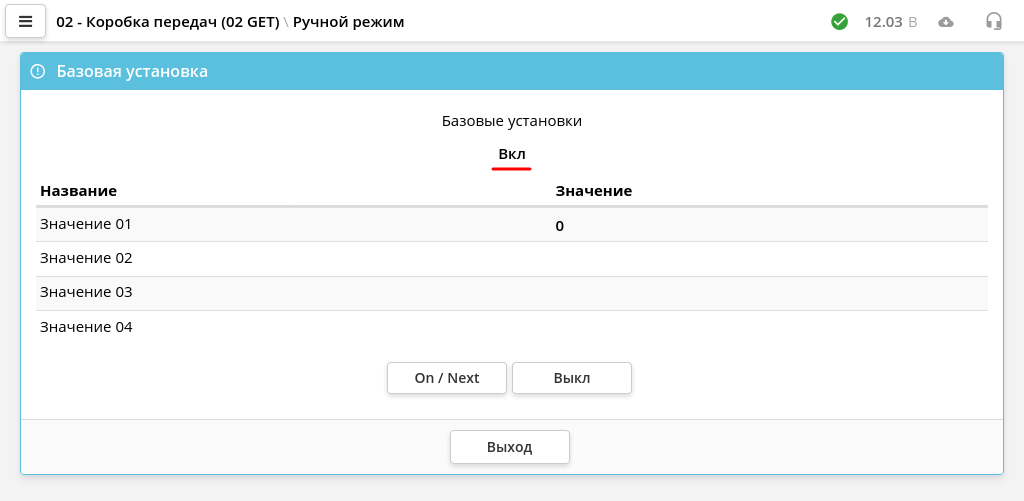The height and width of the screenshot is (501, 1024).
Task: Click the value 0 in Значение 01
Action: pos(560,227)
